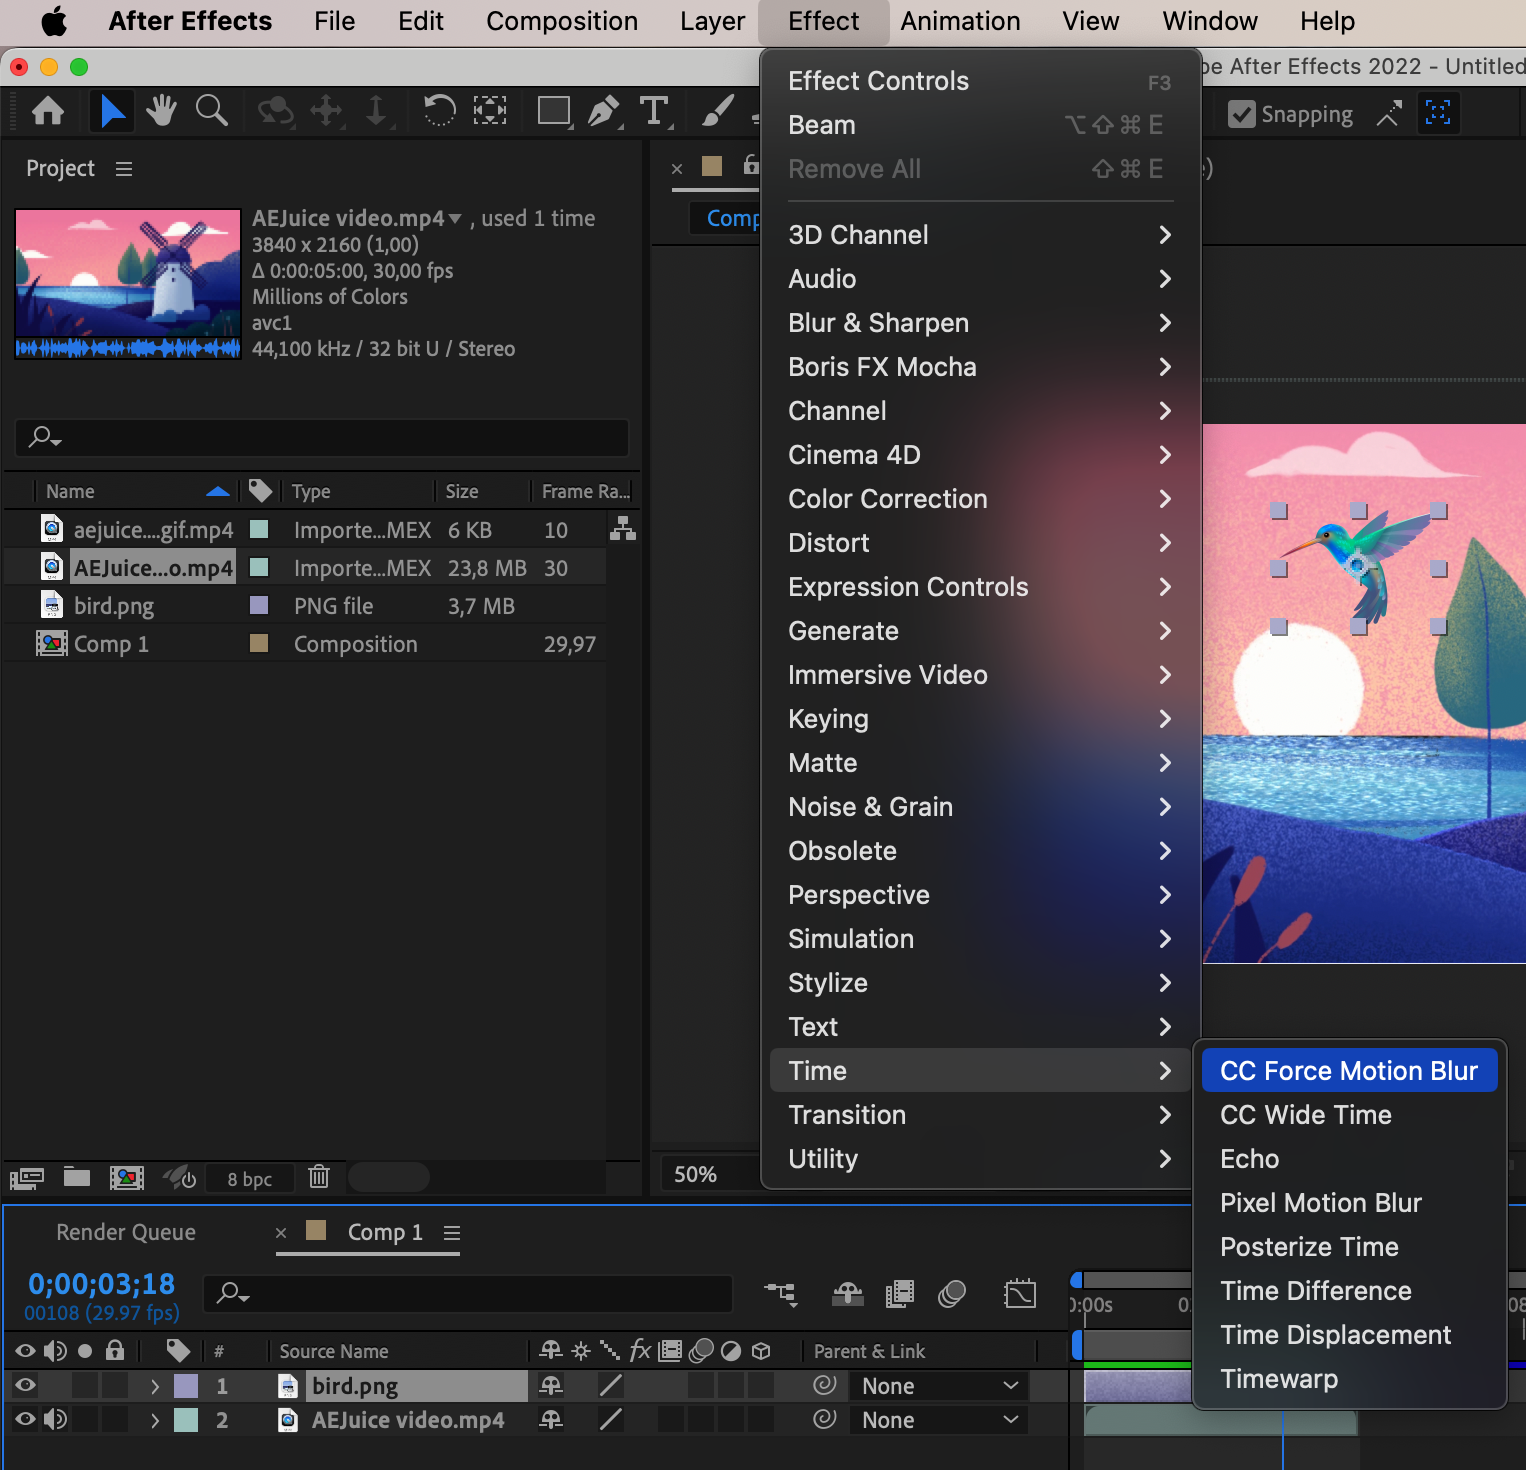Select the Zoom magnifier tool
The height and width of the screenshot is (1470, 1526).
coord(211,111)
